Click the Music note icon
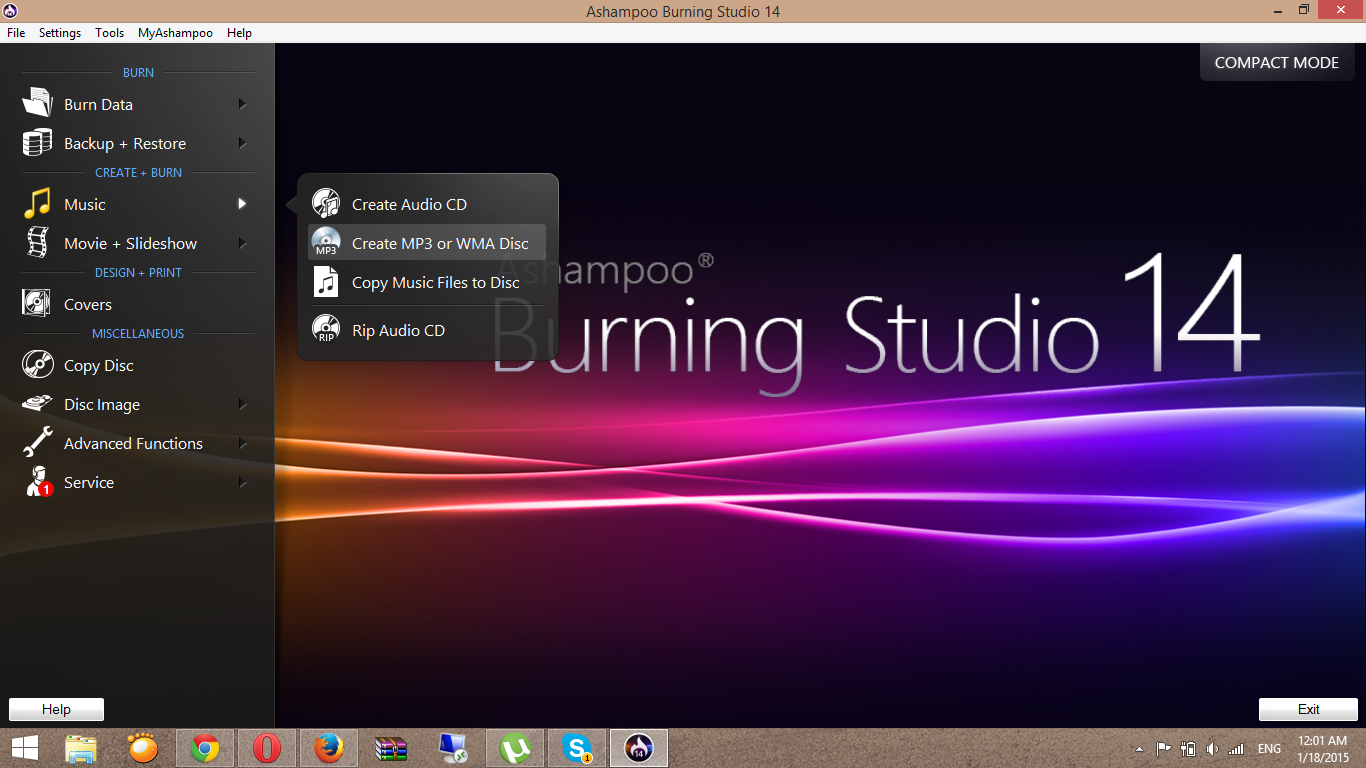Image resolution: width=1366 pixels, height=768 pixels. point(37,204)
